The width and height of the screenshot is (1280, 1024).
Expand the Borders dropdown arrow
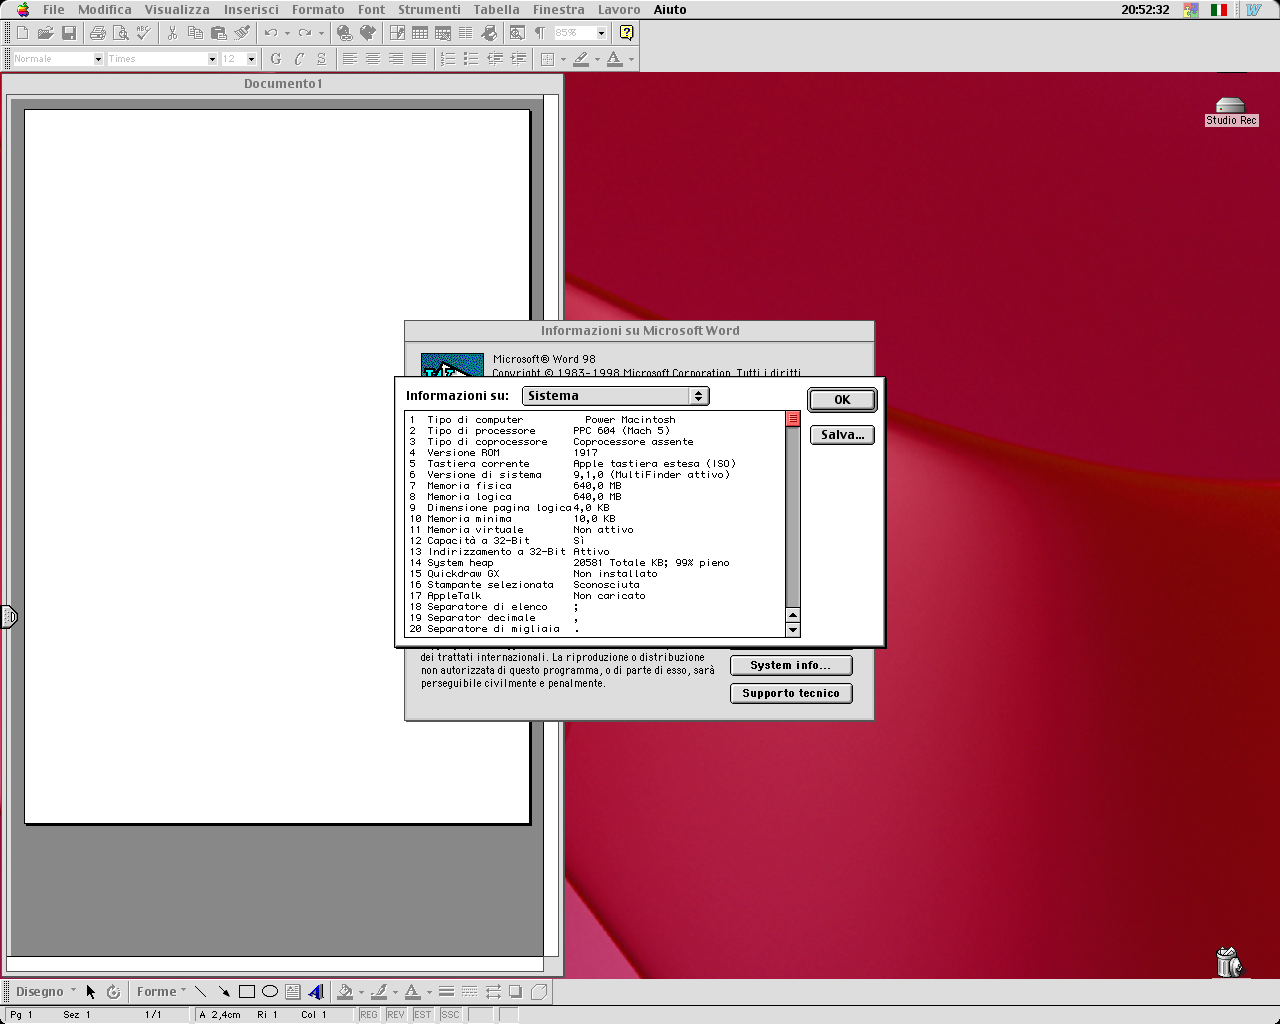coord(563,59)
